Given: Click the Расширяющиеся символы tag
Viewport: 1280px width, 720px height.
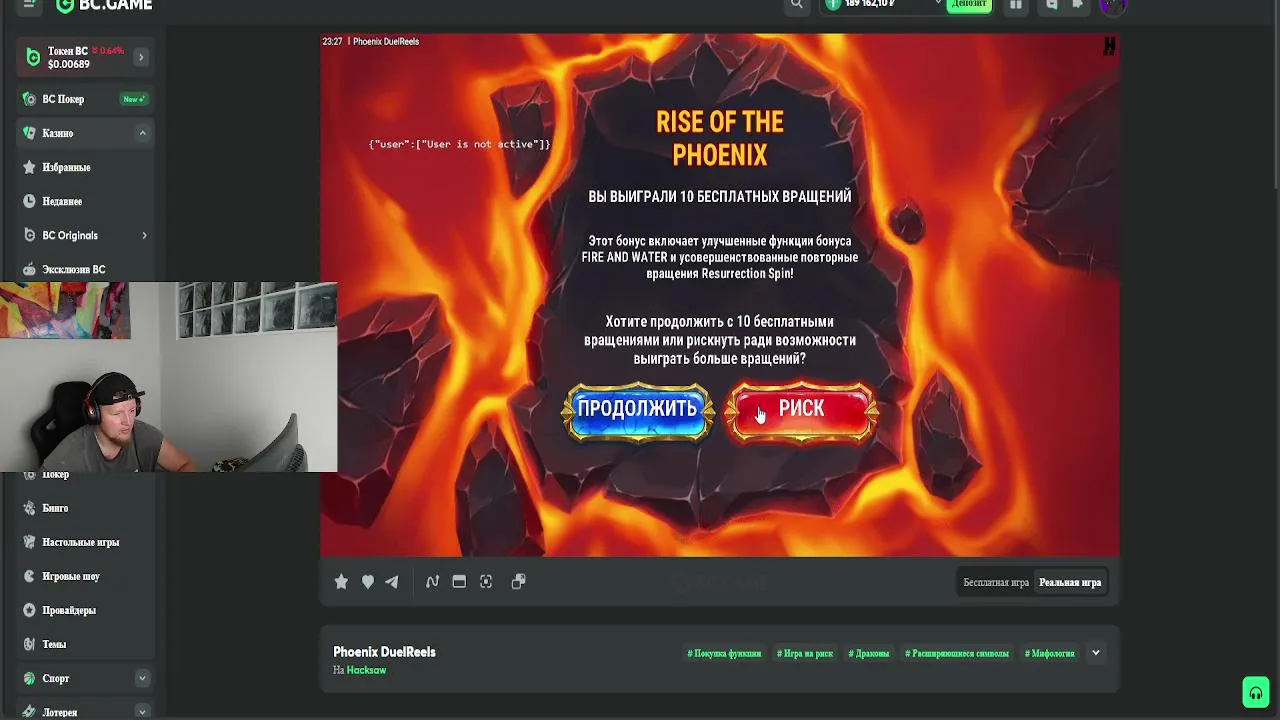Looking at the screenshot, I should point(957,653).
